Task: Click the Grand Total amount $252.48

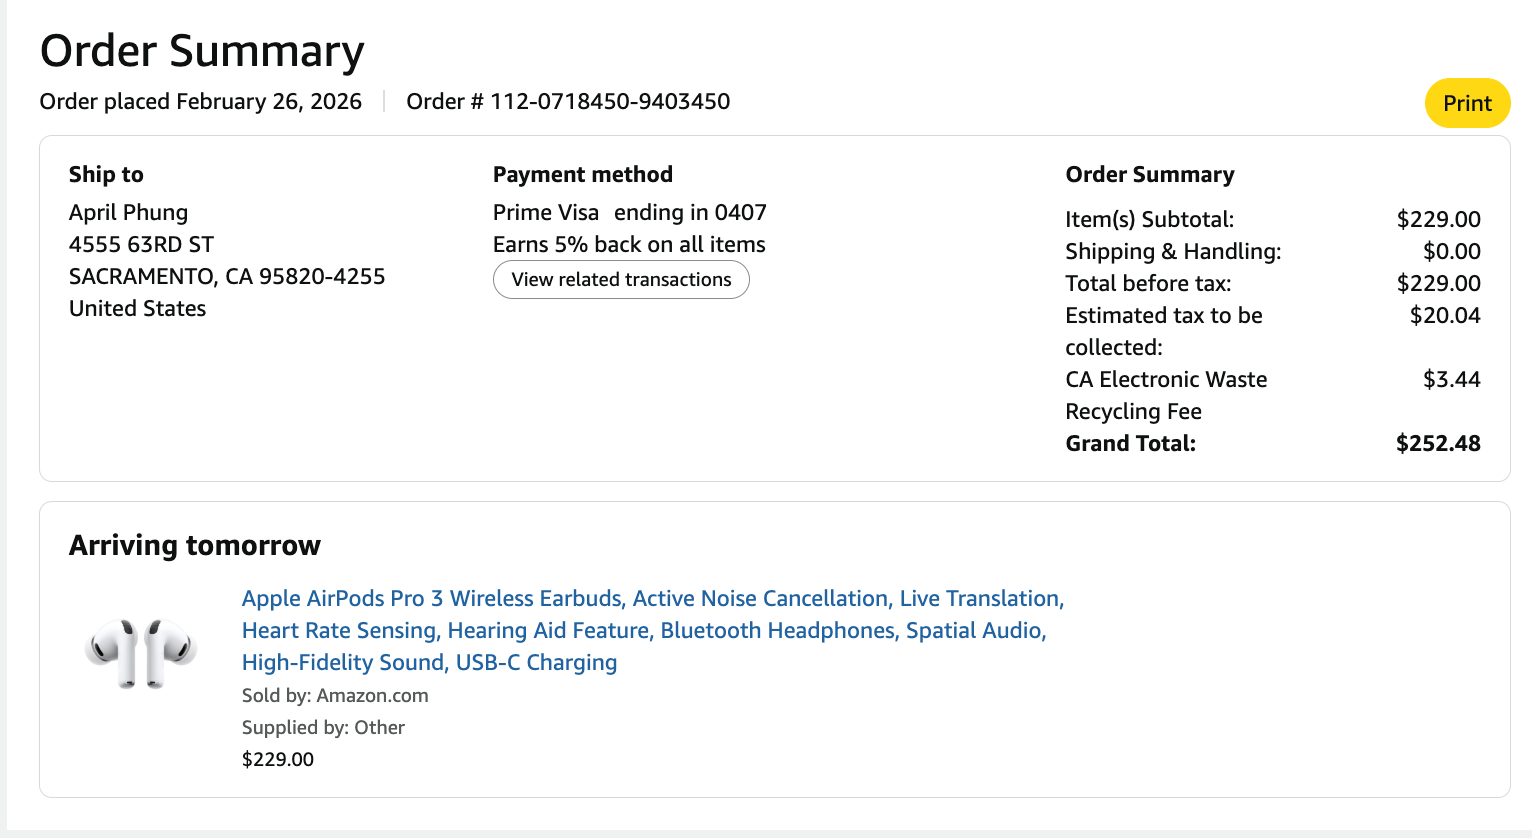Action: (x=1438, y=444)
